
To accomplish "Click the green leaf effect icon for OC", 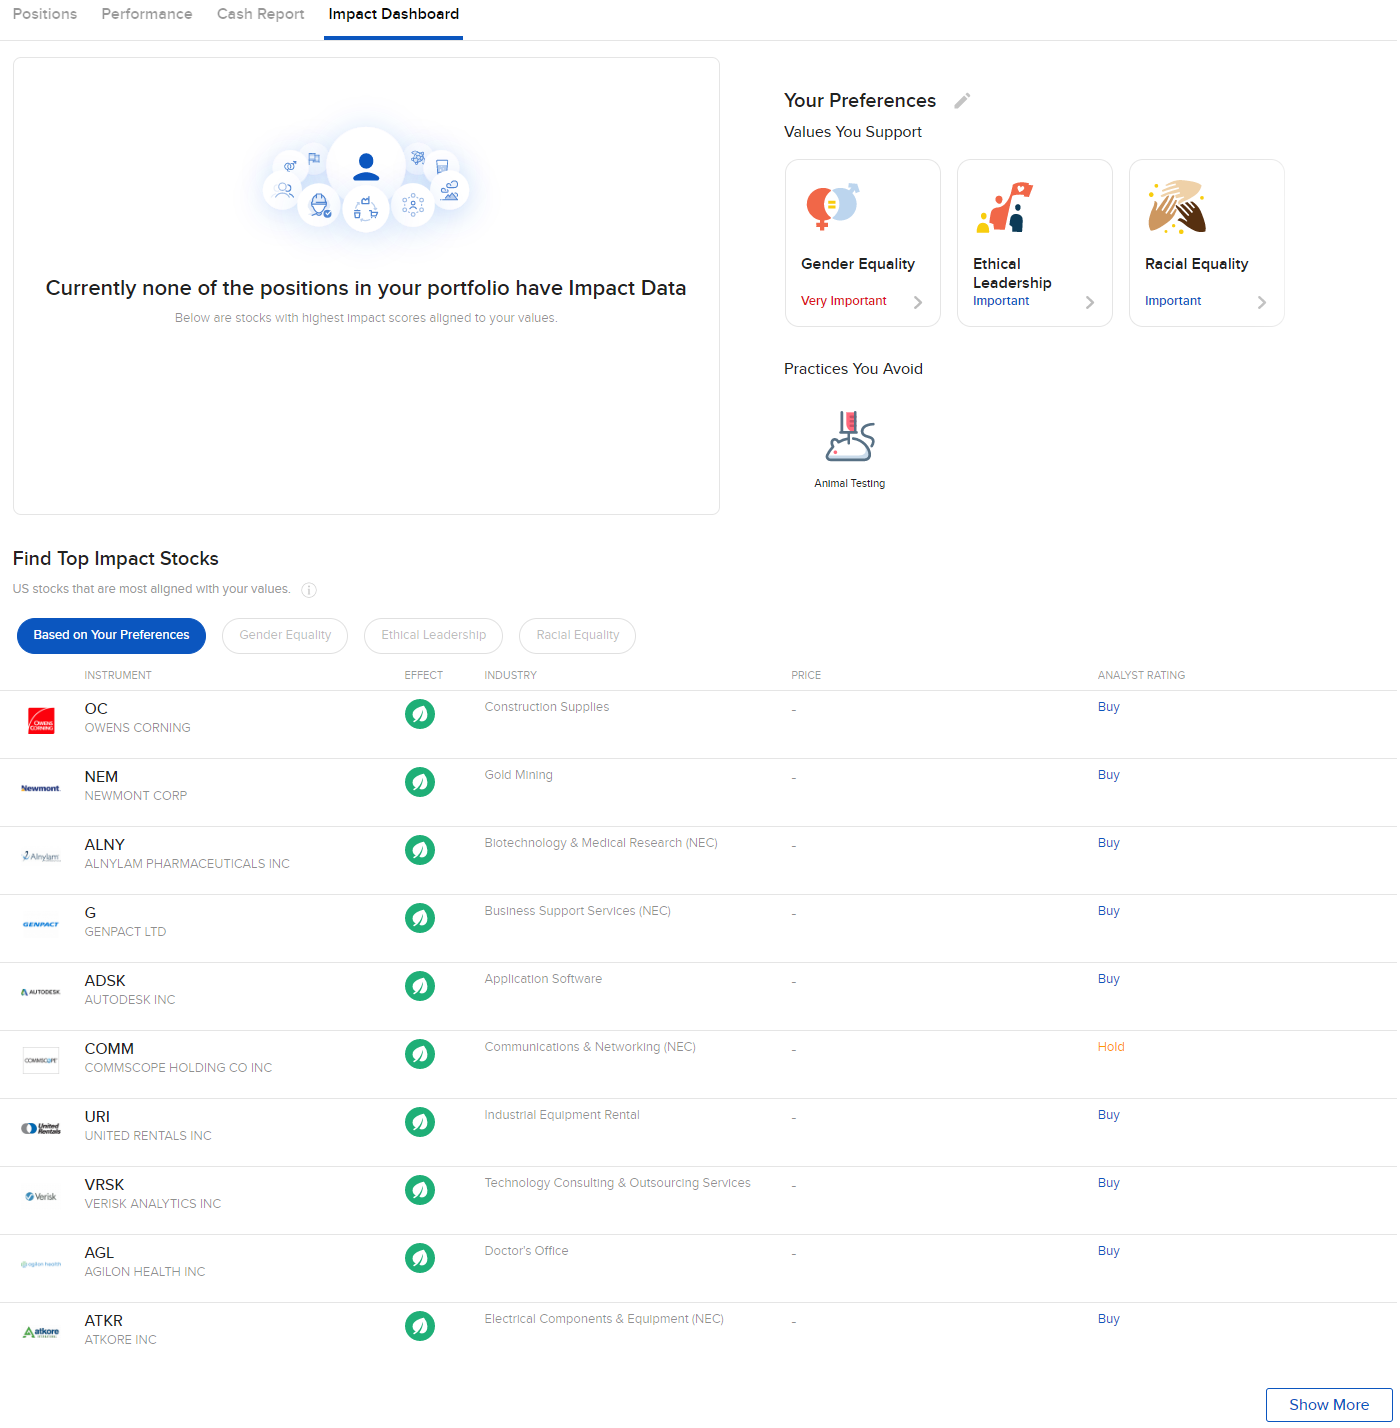I will (420, 714).
